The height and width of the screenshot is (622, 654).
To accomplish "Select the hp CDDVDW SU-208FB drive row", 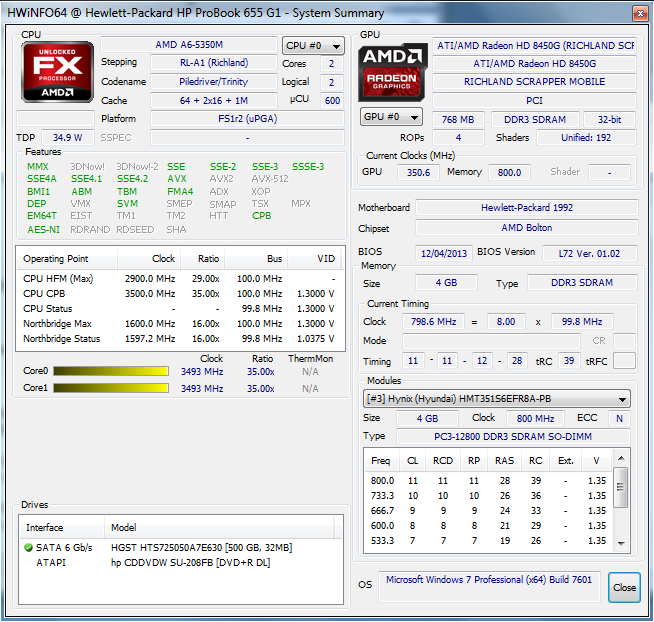I will (x=181, y=563).
